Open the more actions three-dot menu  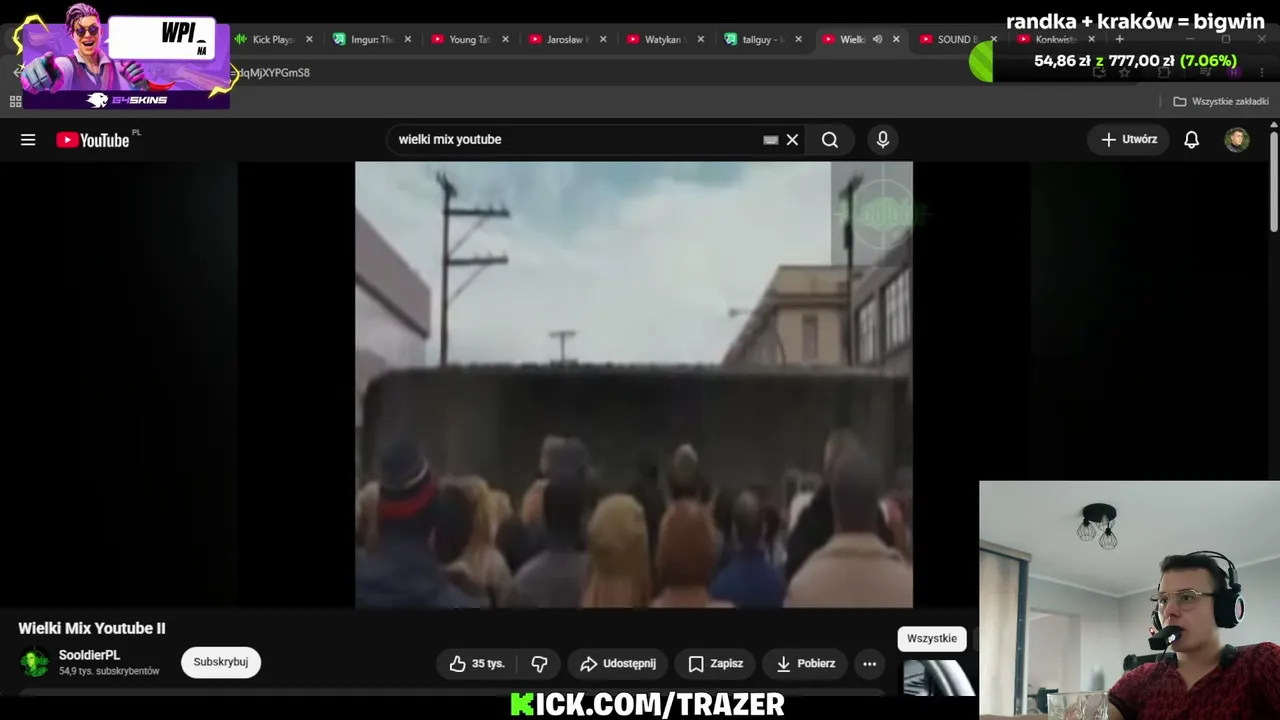point(869,663)
